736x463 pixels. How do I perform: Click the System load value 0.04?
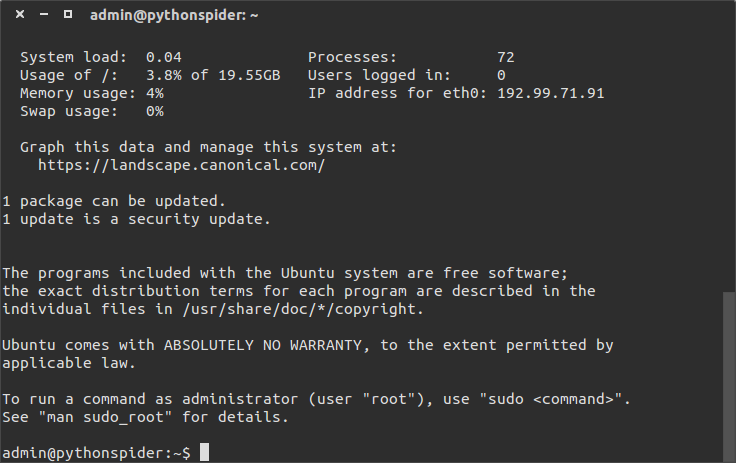coord(163,57)
